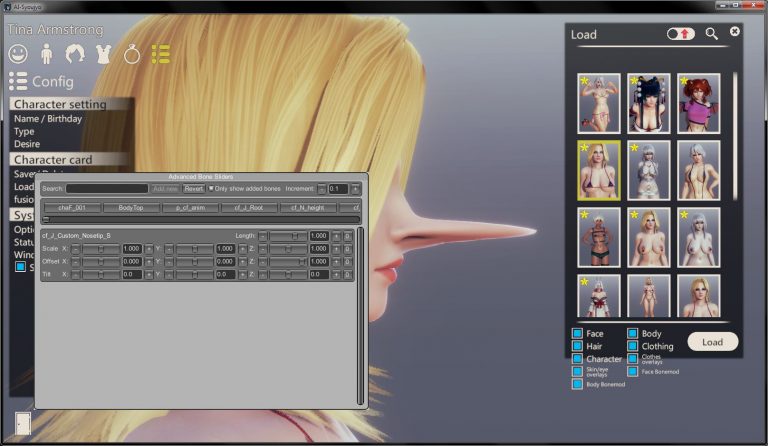Adjust the Scale X slider

click(100, 249)
